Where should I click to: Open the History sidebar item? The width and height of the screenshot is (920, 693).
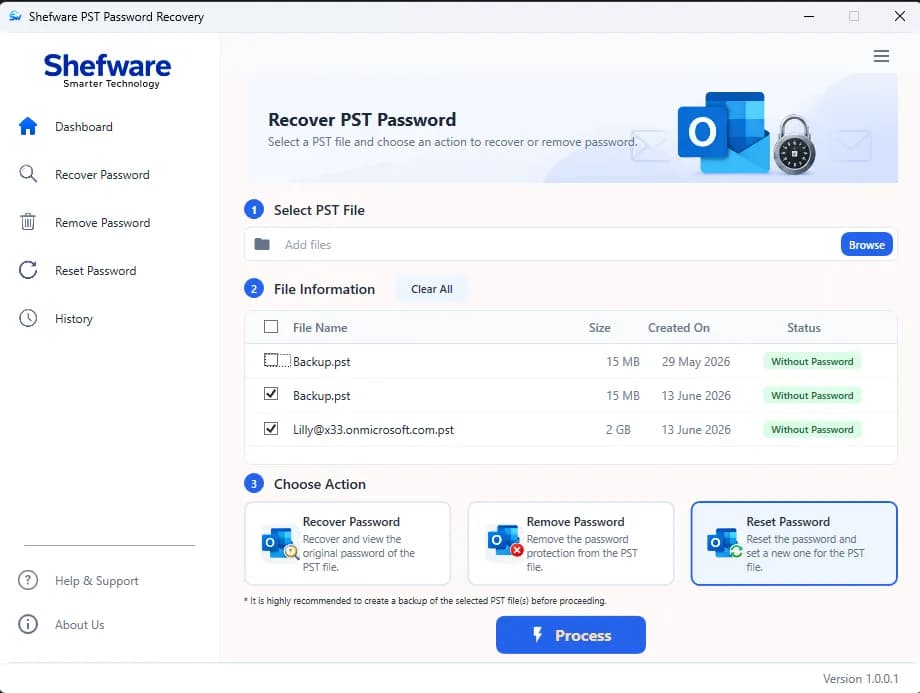pos(73,319)
